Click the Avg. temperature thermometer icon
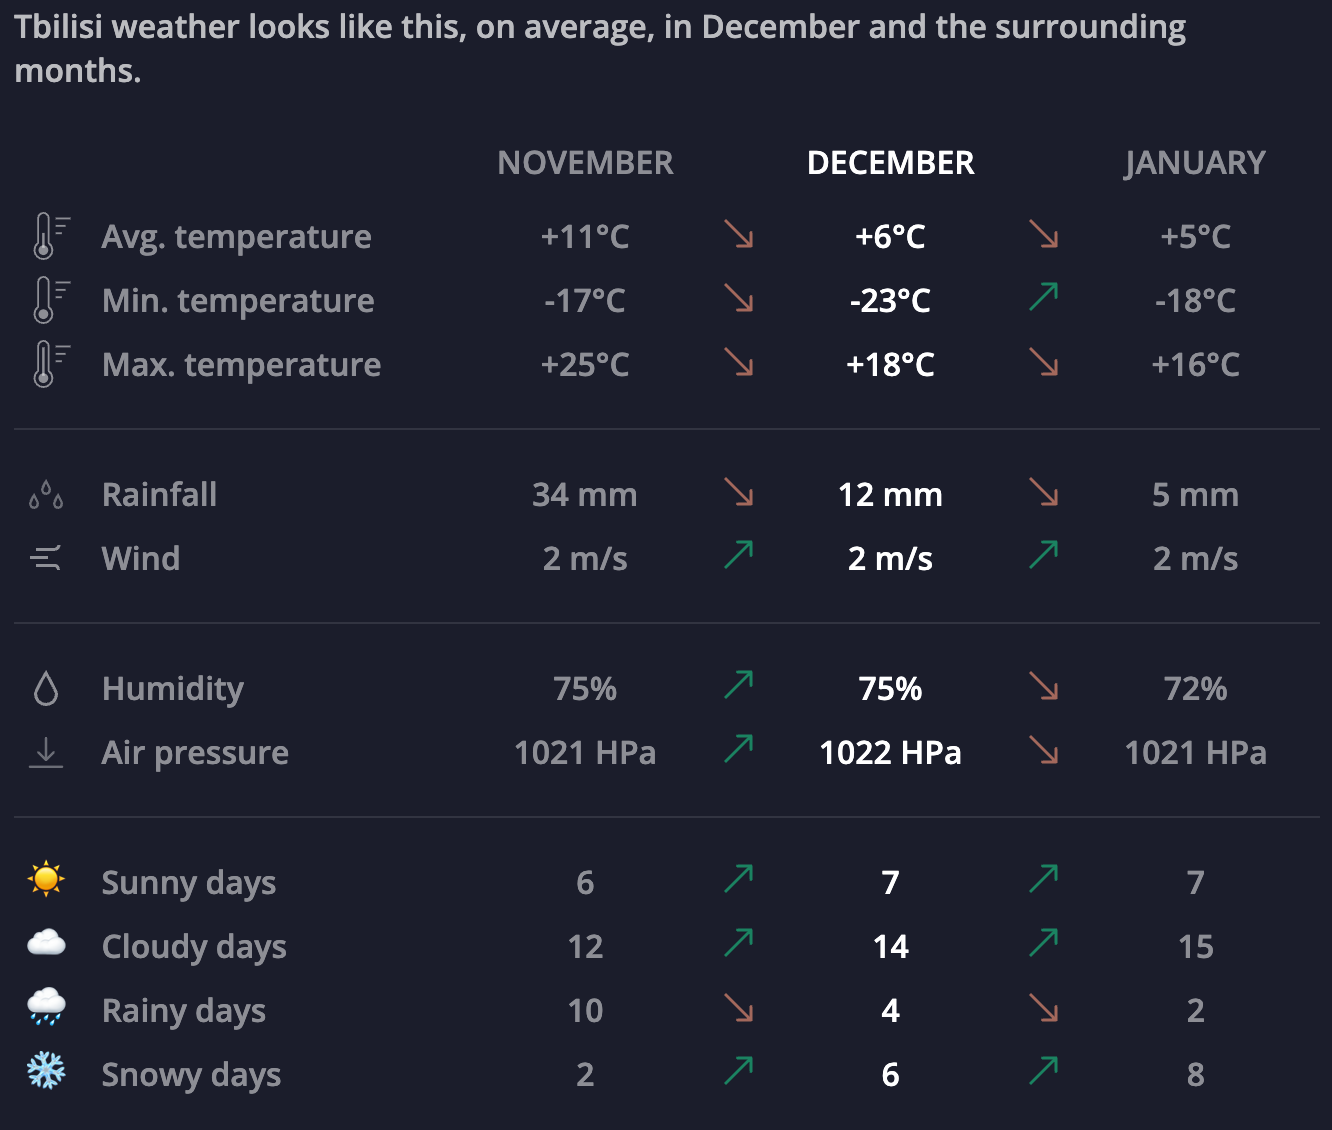 pos(47,237)
